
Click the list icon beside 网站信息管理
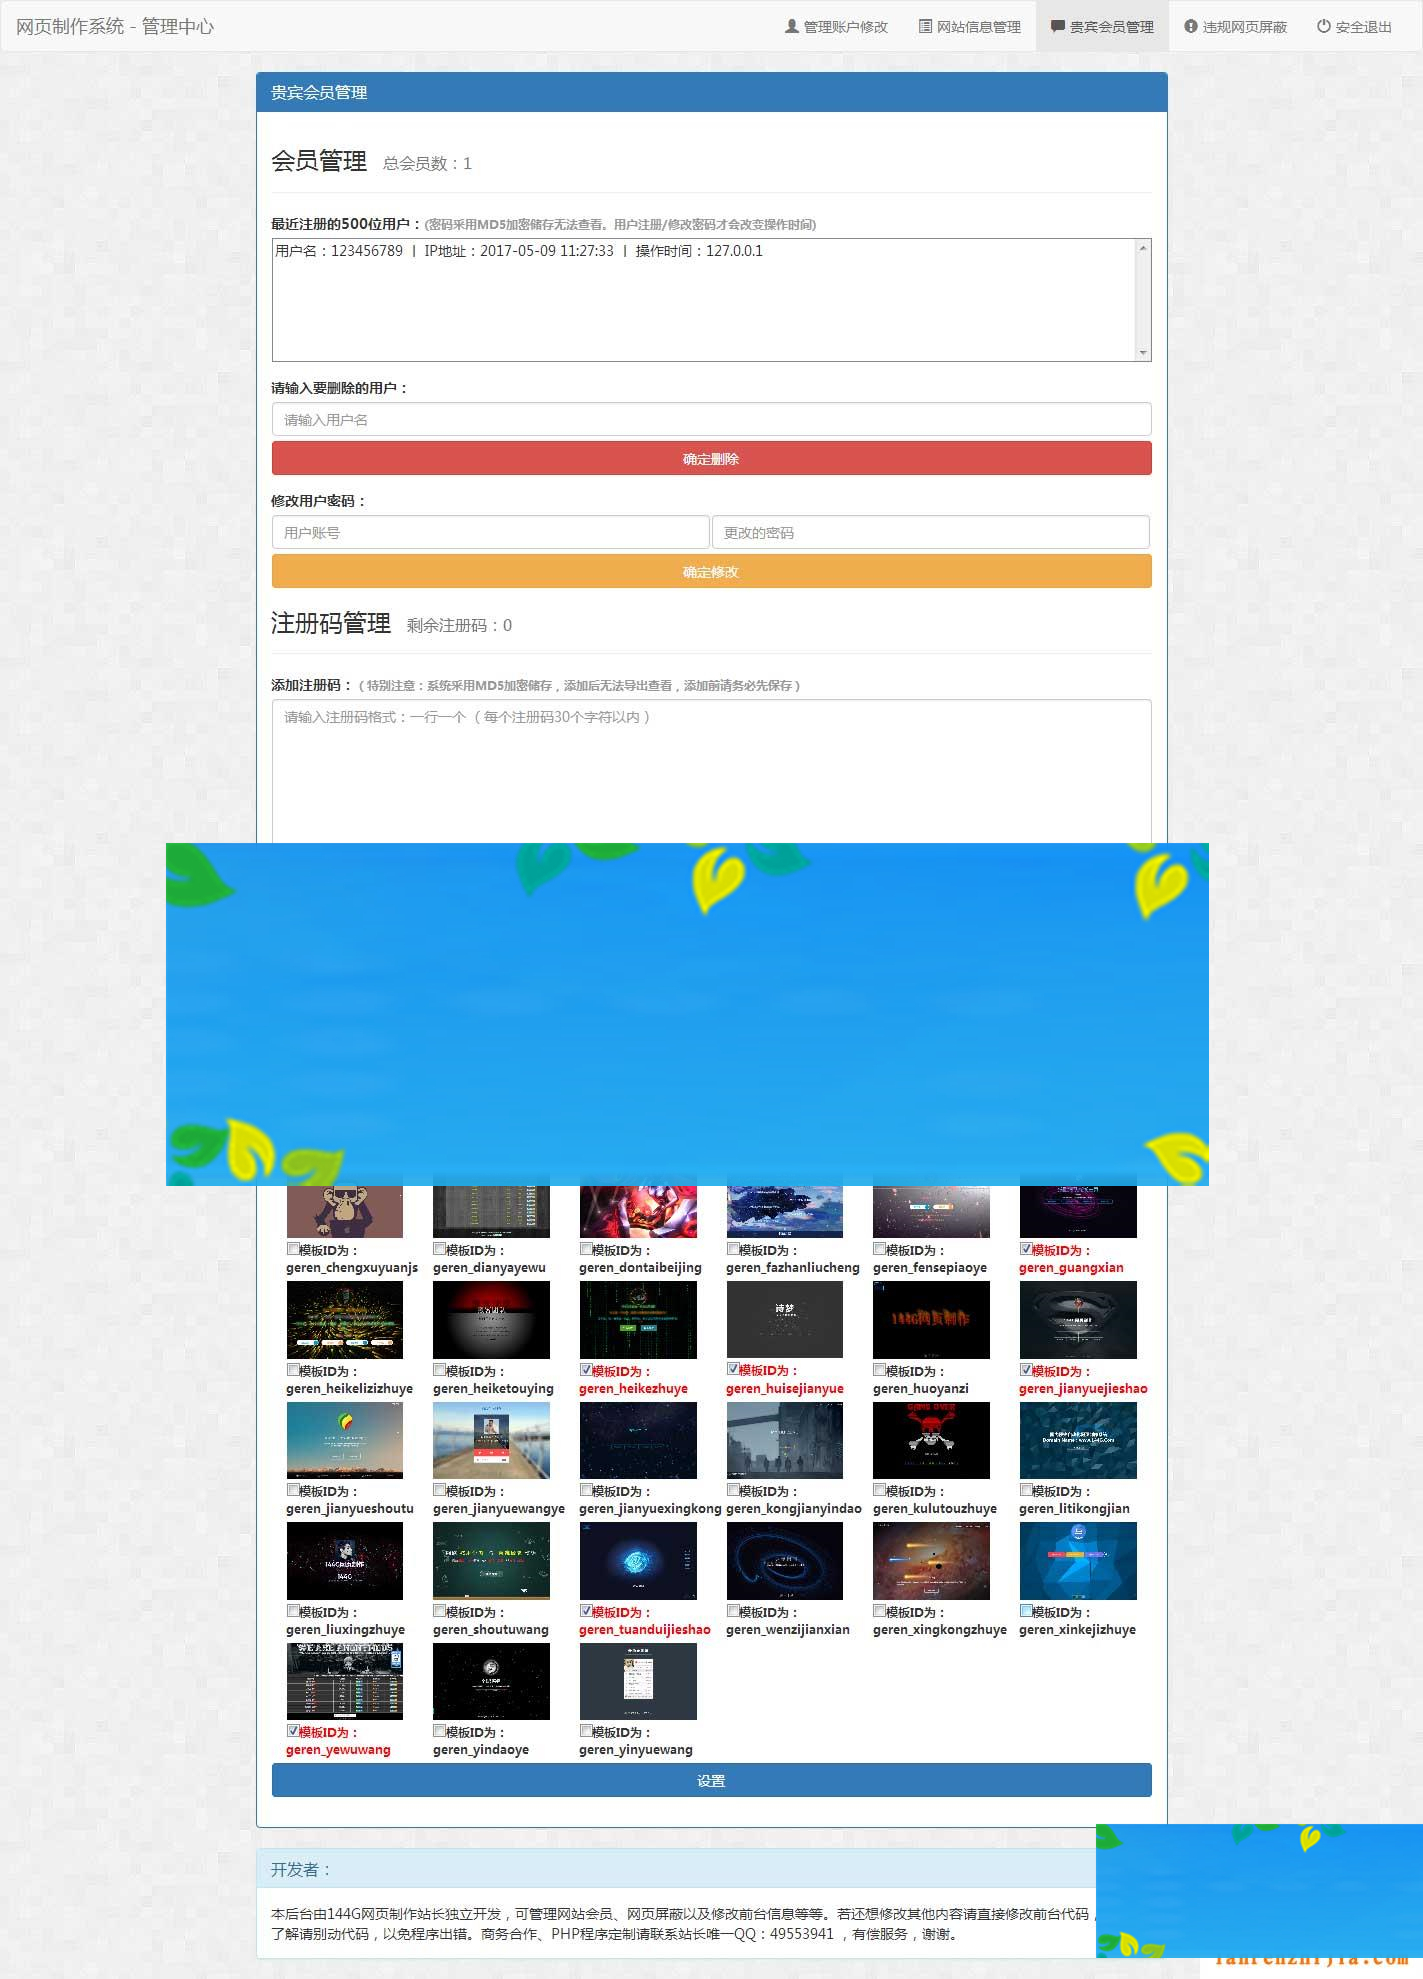coord(925,27)
